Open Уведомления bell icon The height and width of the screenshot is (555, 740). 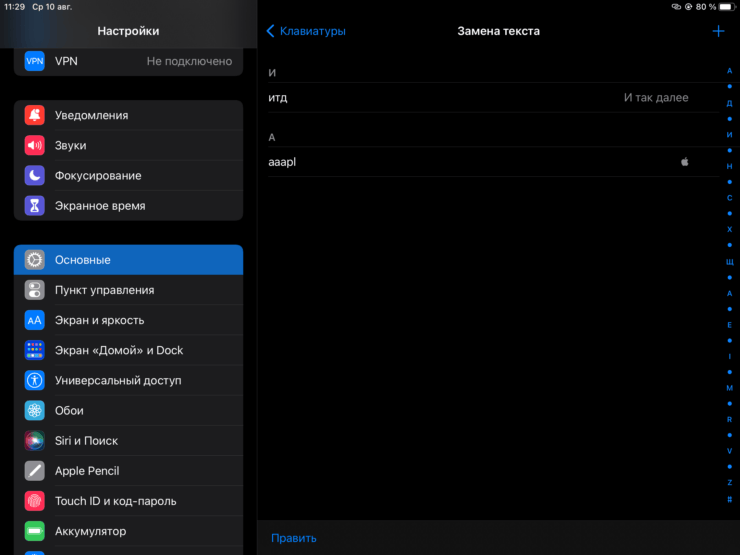pyautogui.click(x=35, y=115)
